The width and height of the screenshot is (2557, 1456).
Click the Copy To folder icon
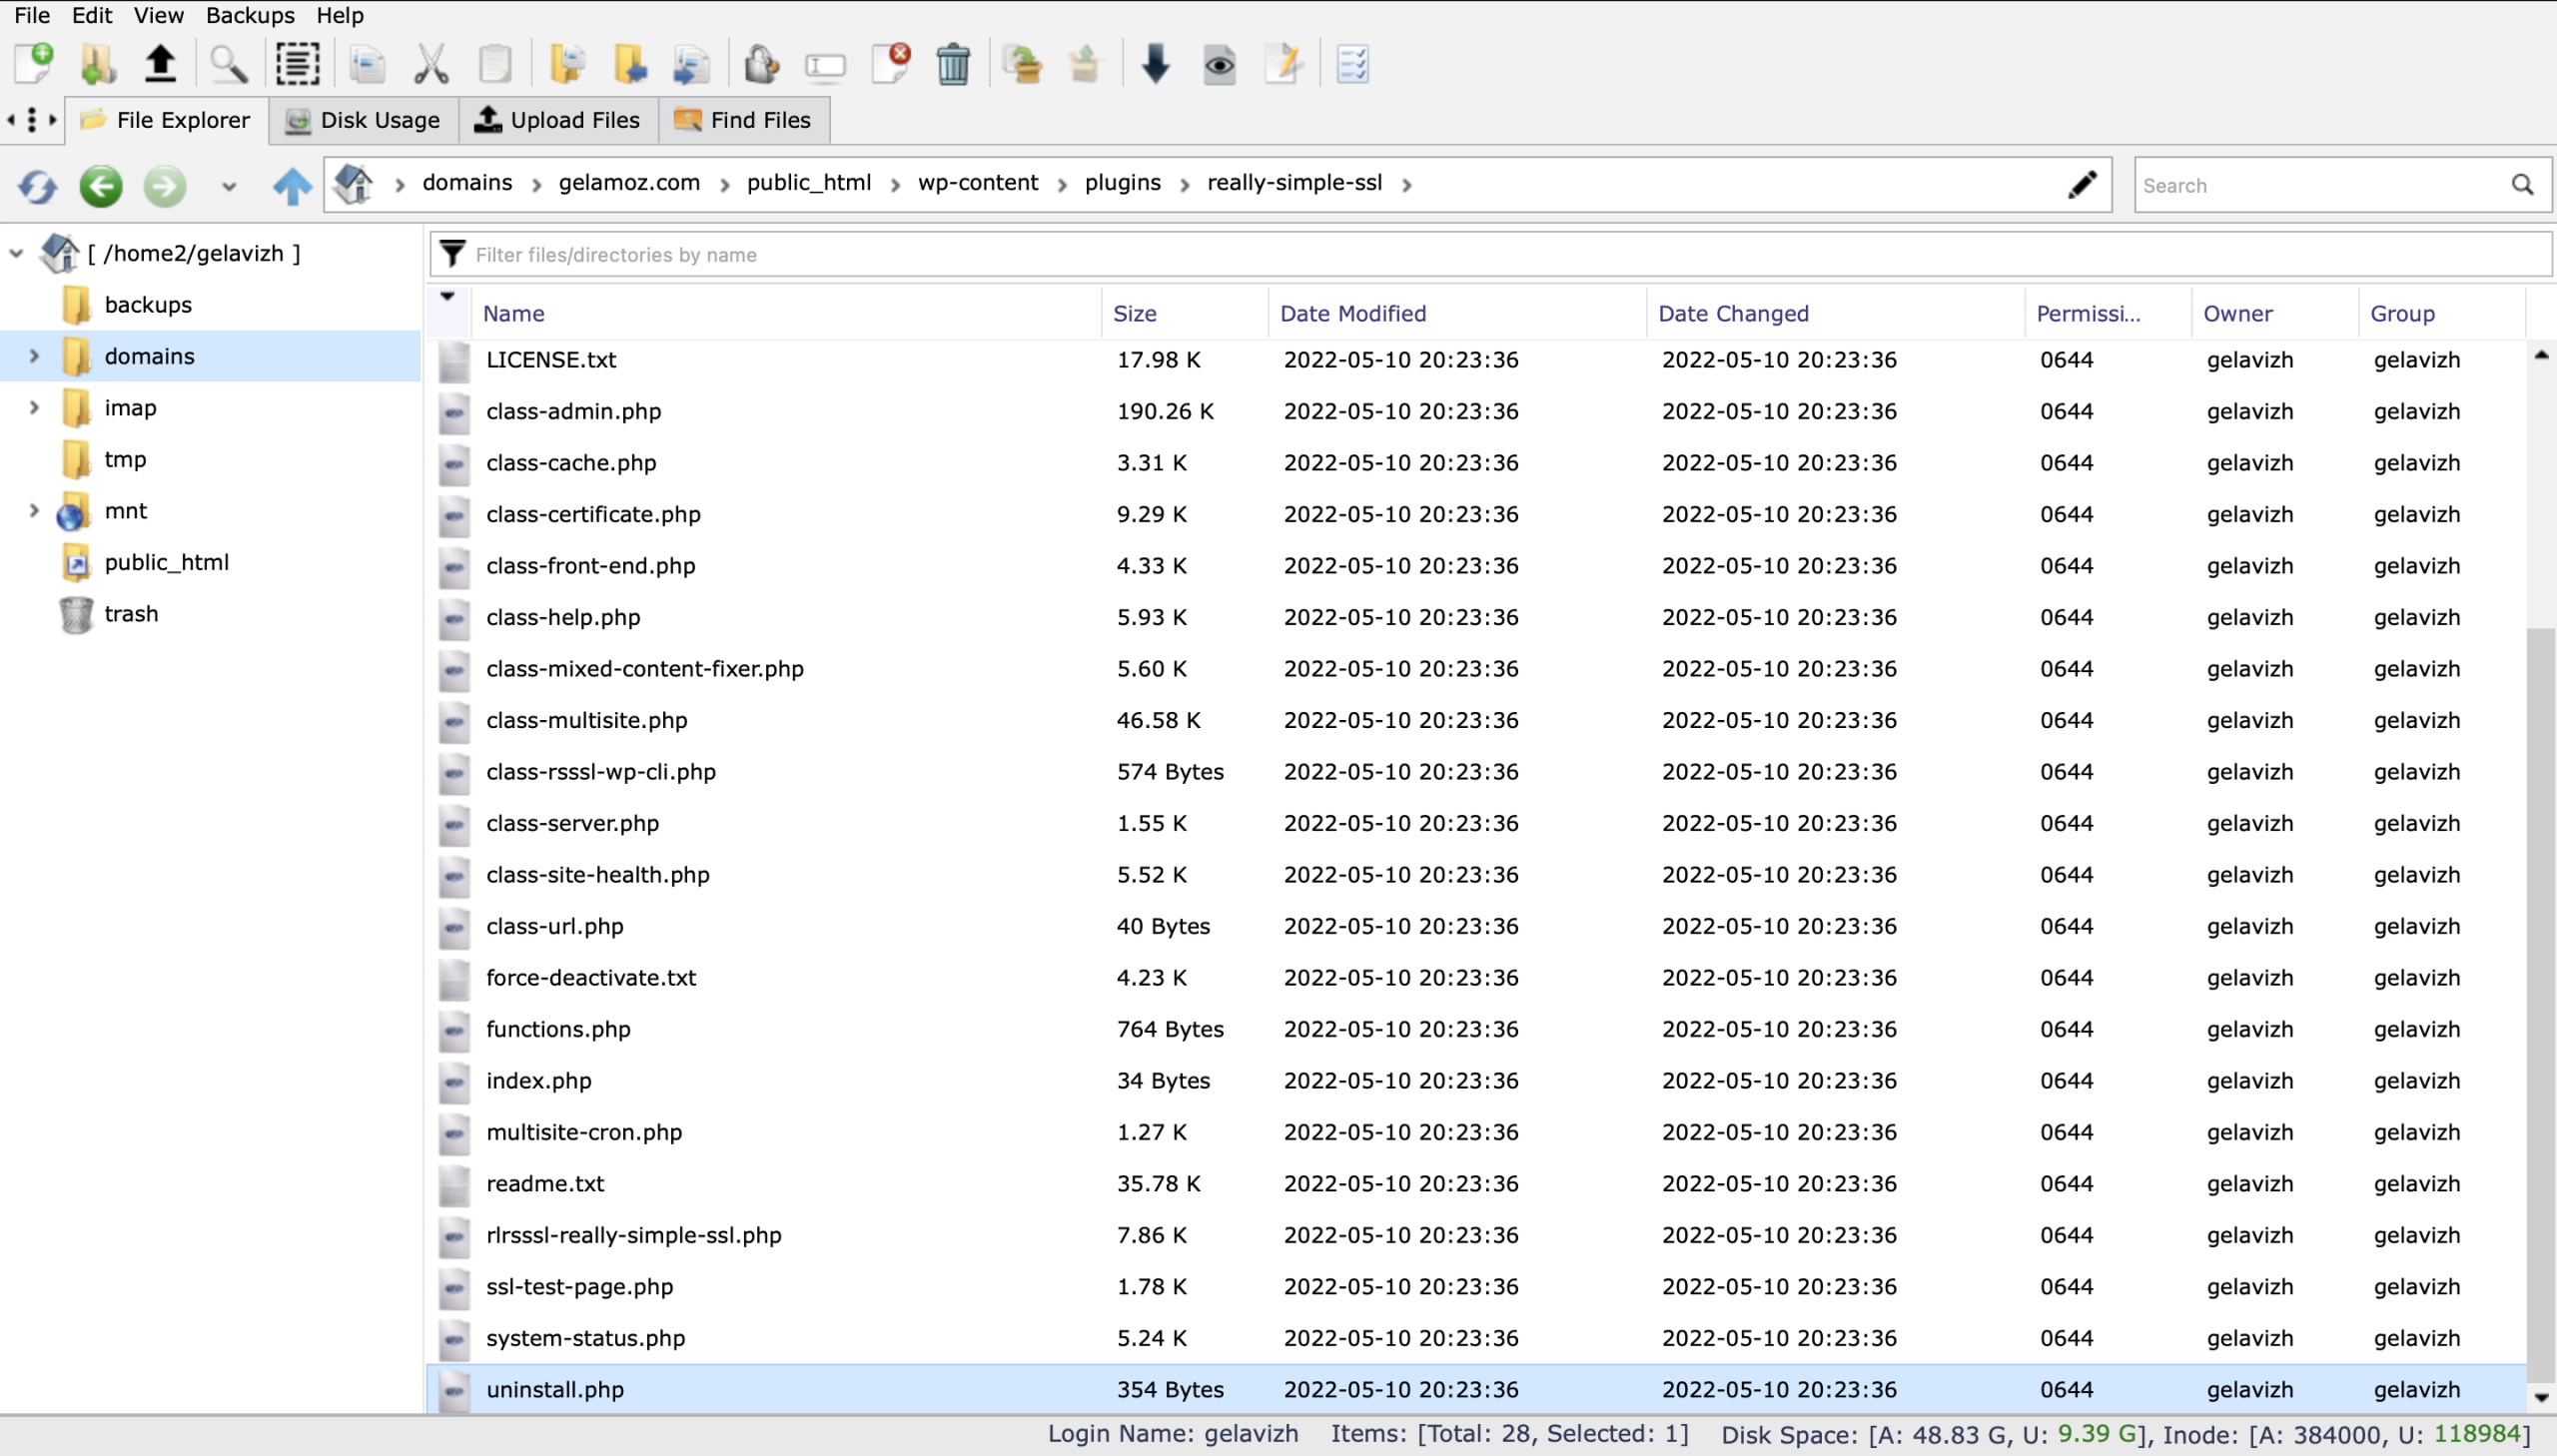[567, 64]
